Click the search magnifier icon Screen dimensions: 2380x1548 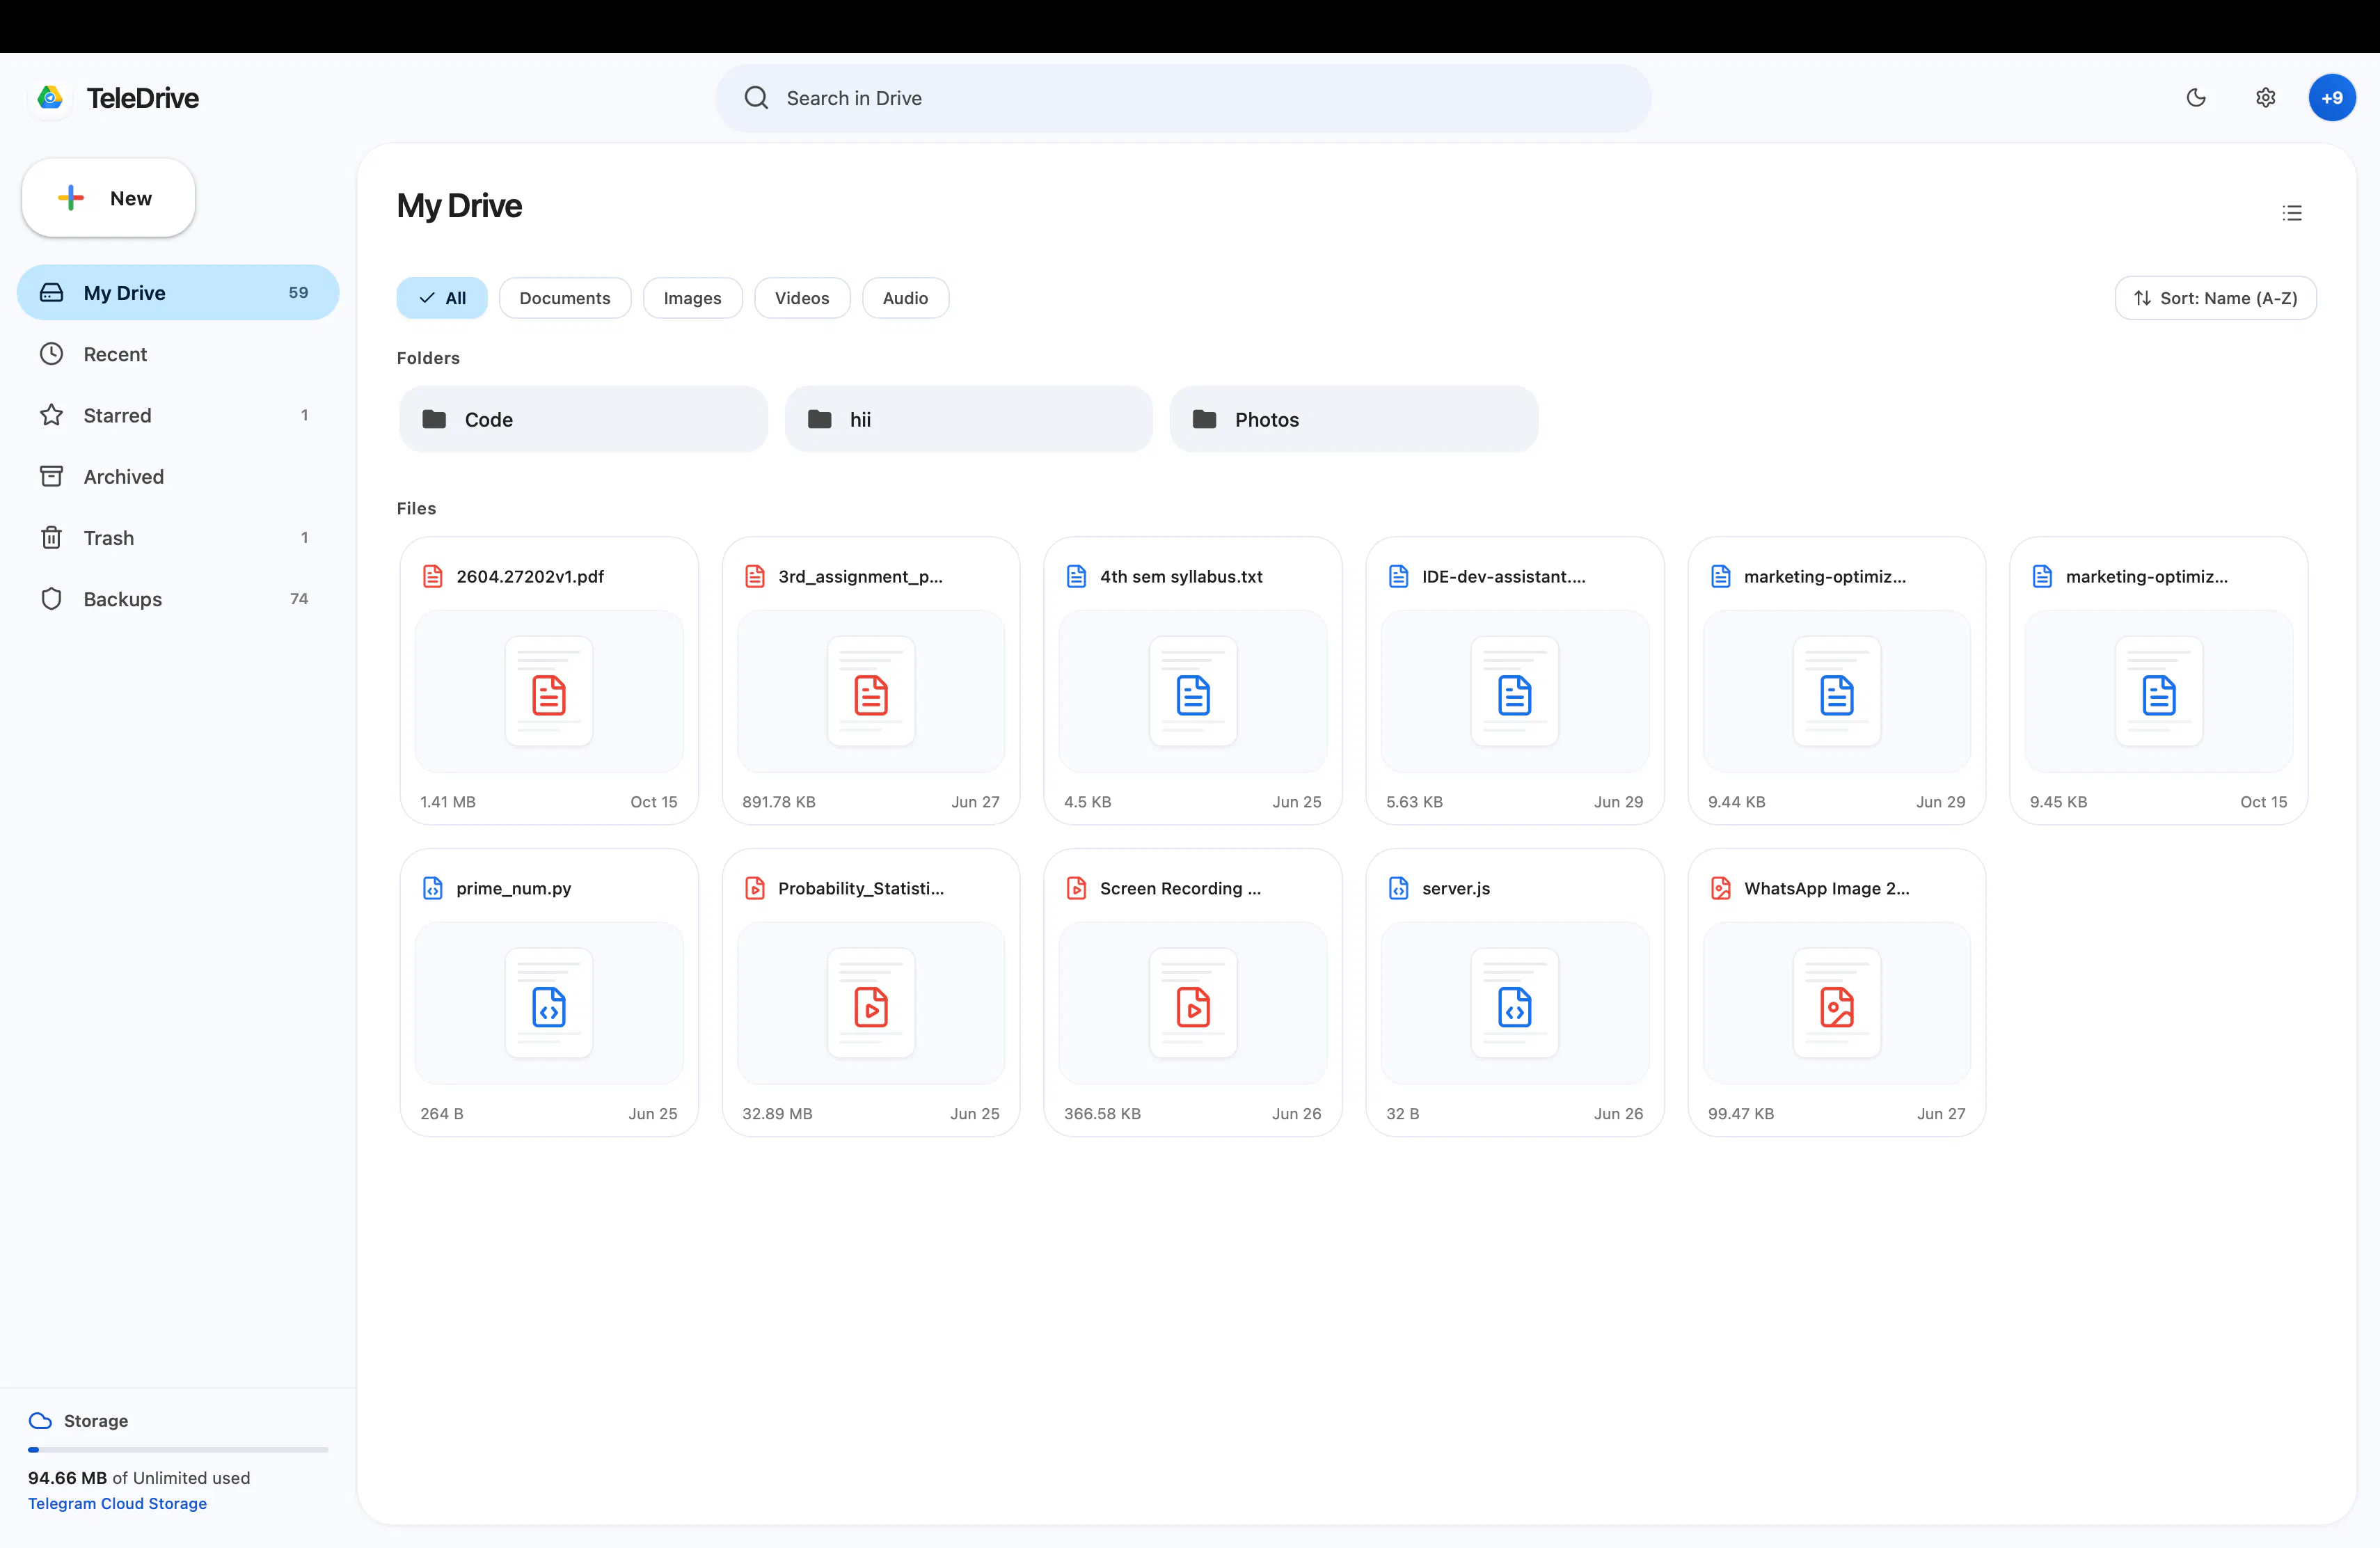coord(756,98)
